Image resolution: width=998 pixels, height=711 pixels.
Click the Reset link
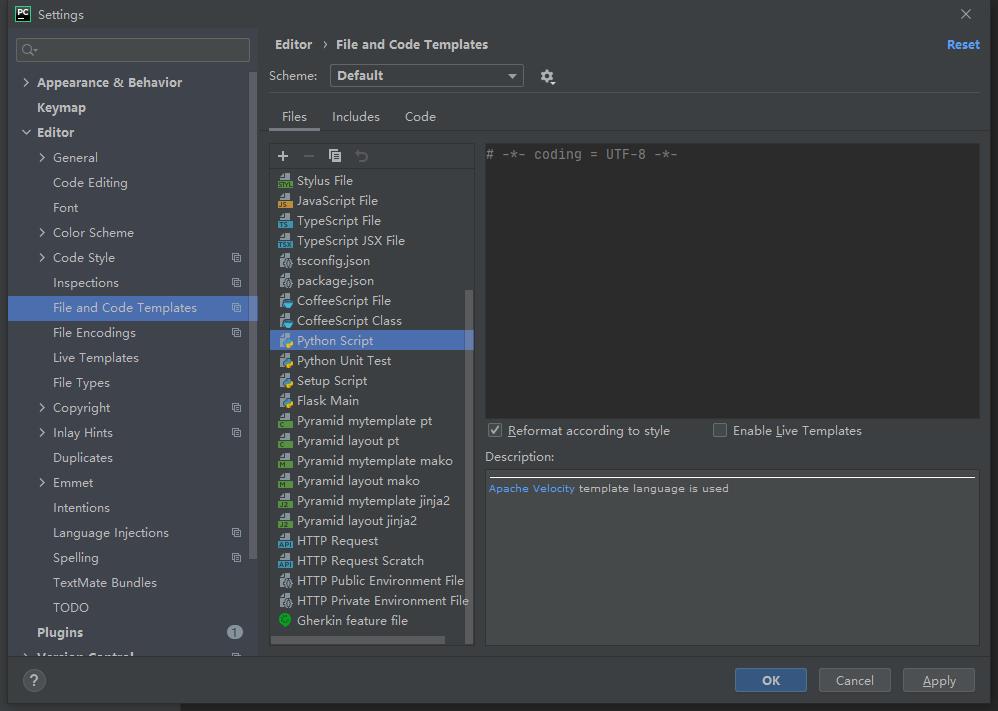pos(963,45)
